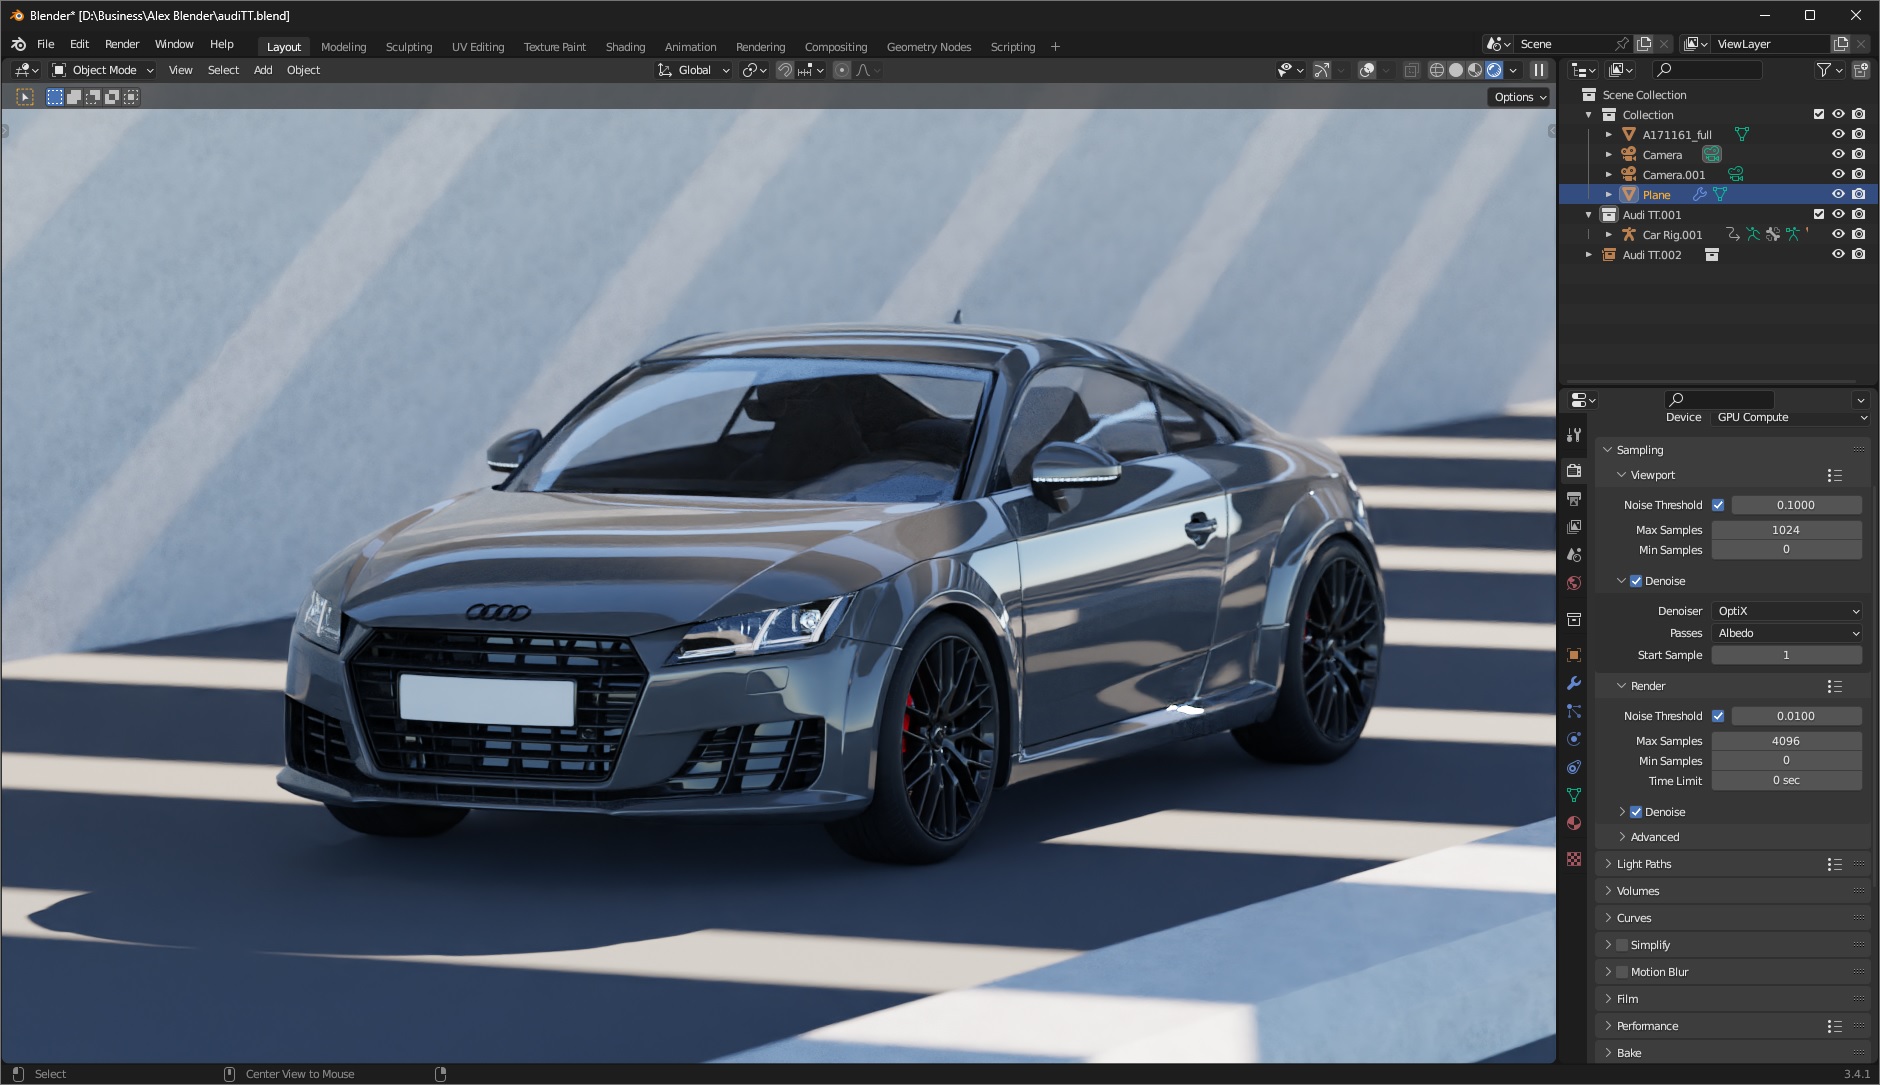Uncheck the Audi TT.001 collection checkbox
Image resolution: width=1880 pixels, height=1085 pixels.
tap(1819, 214)
